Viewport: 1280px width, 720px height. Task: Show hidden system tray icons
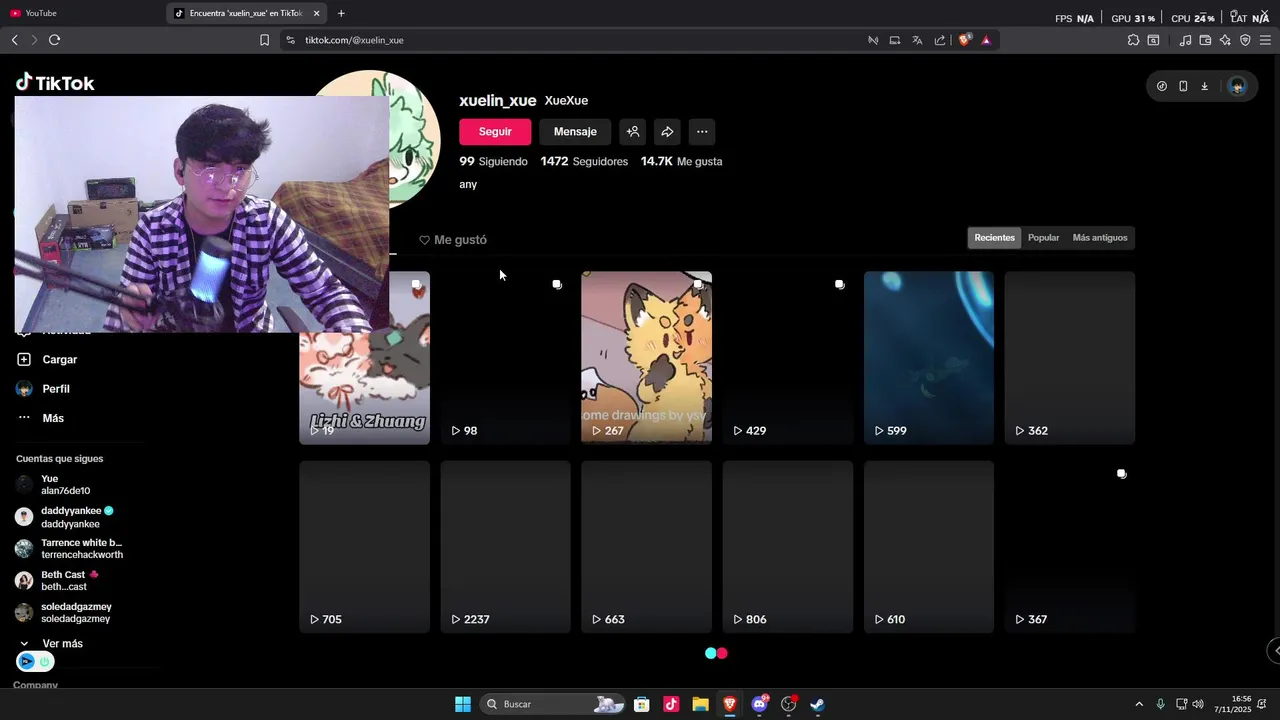(1138, 704)
